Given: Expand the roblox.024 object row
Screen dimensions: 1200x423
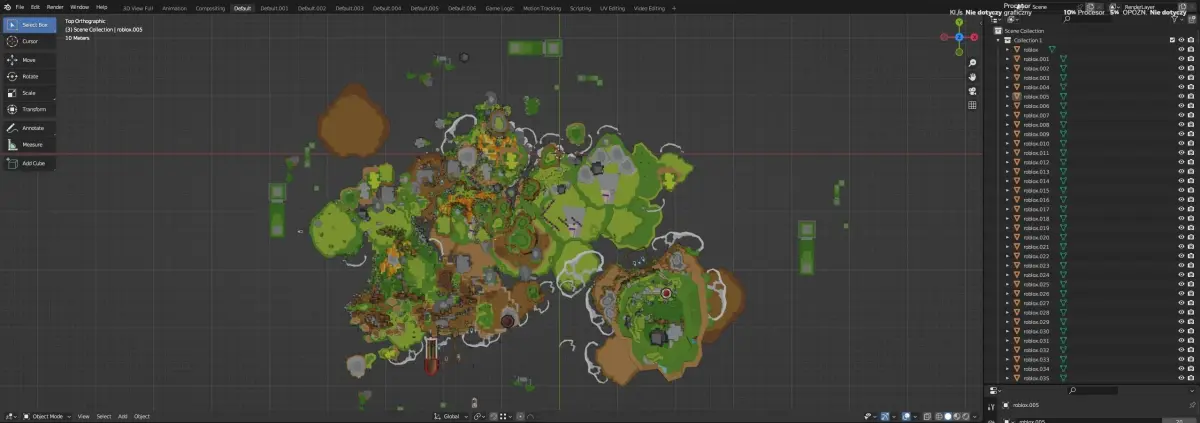Looking at the screenshot, I should [1008, 276].
